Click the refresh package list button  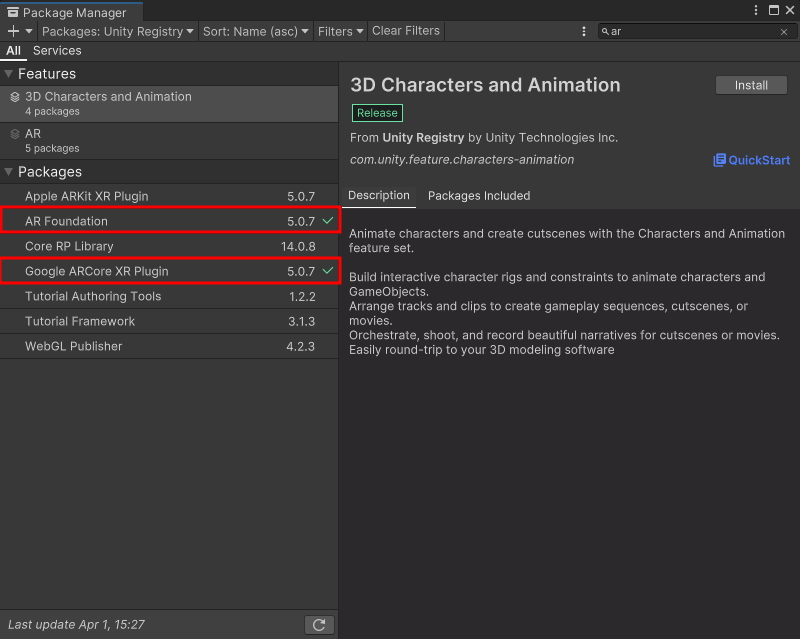click(x=319, y=625)
